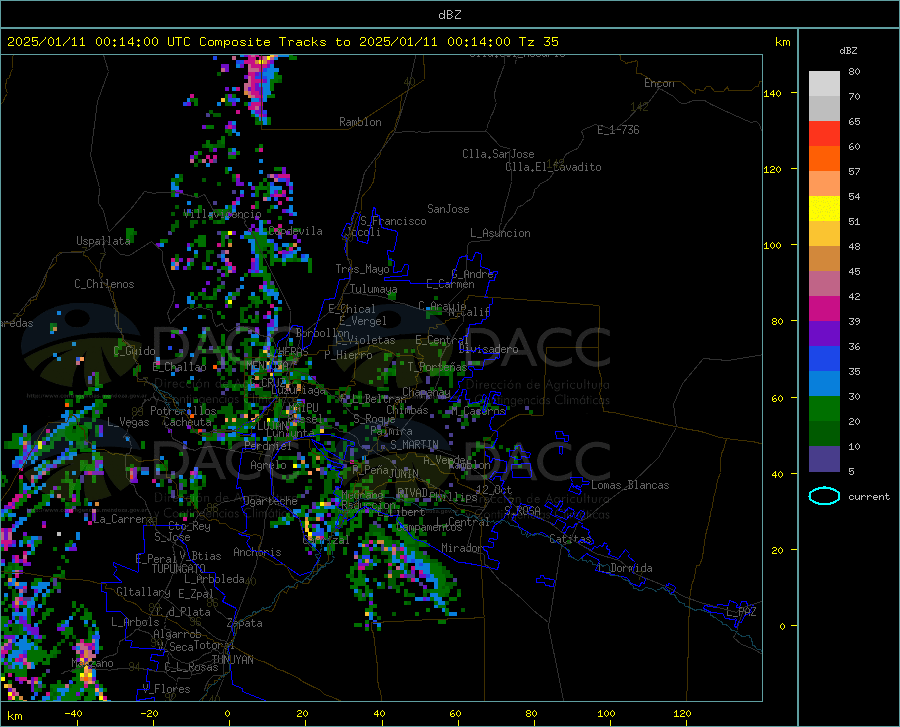Click the 'Catitas' map label

coord(571,539)
